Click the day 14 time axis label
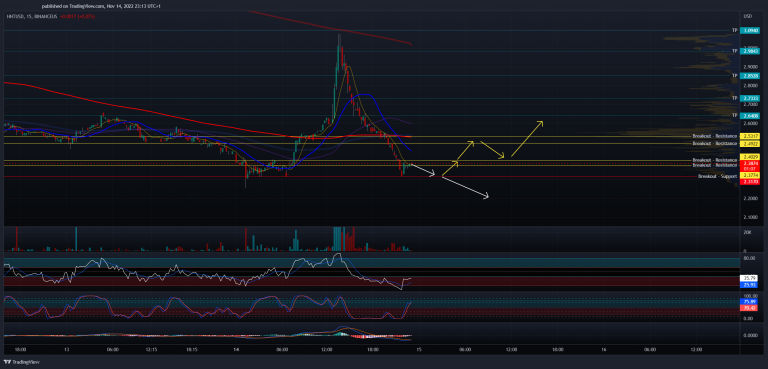The width and height of the screenshot is (768, 369). [x=236, y=350]
